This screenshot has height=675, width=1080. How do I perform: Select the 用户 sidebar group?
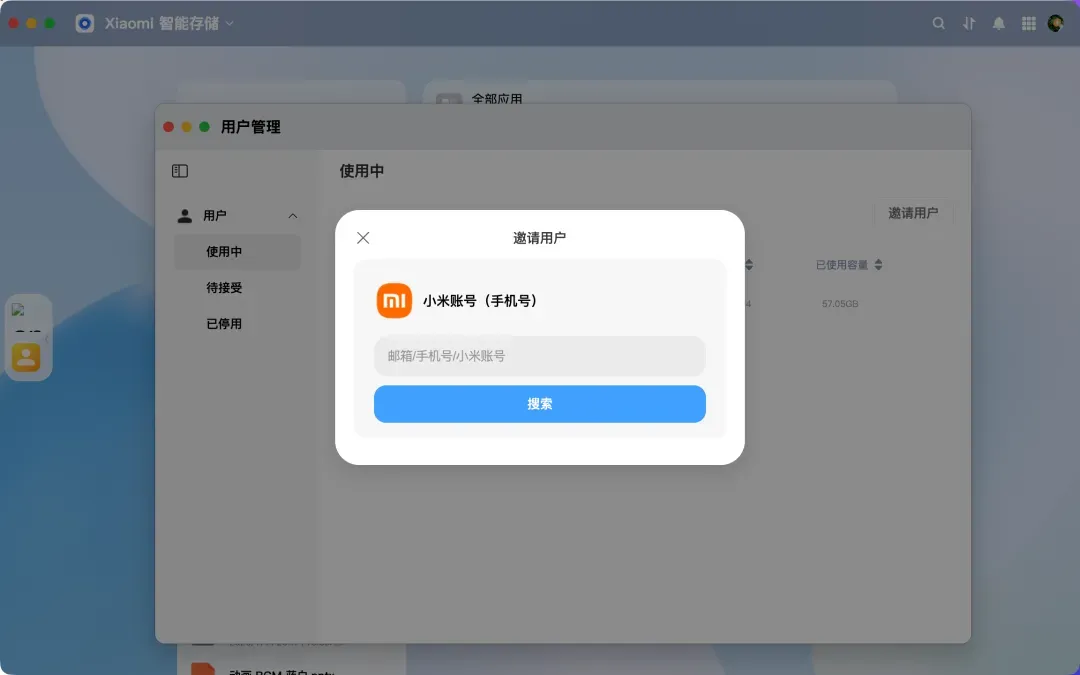(x=237, y=216)
